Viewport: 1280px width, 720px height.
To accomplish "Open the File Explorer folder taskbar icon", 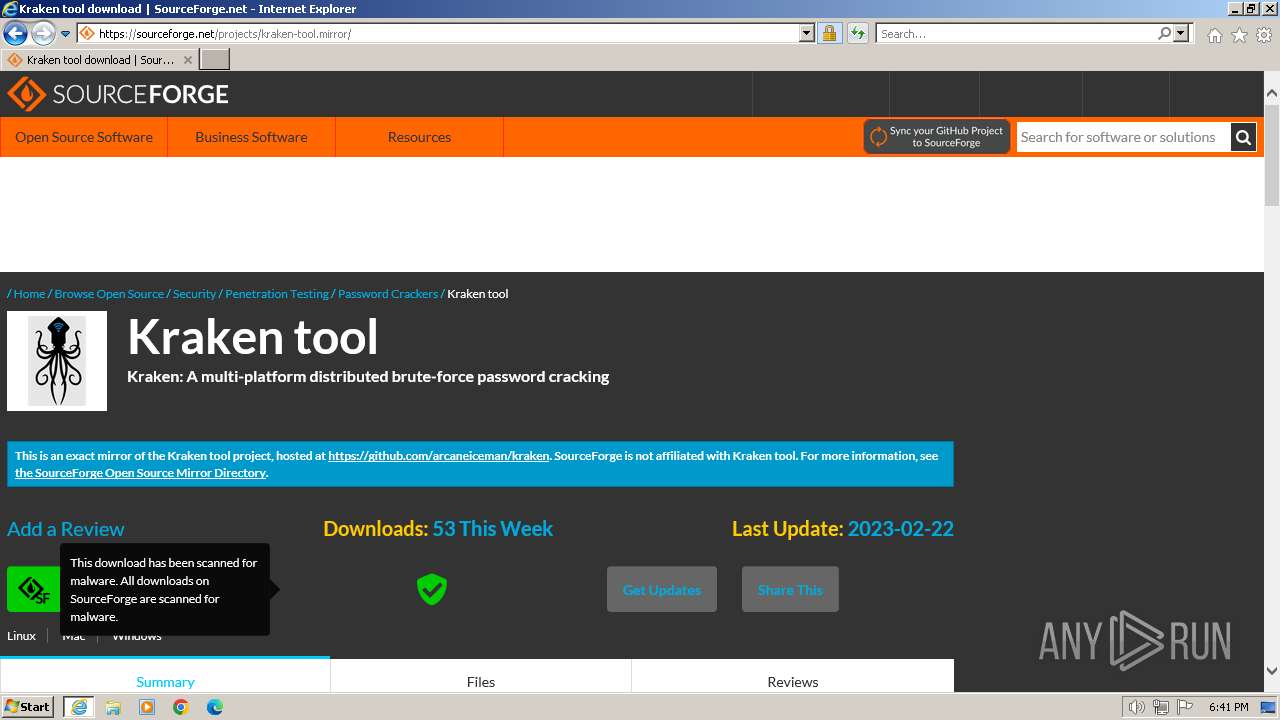I will click(113, 707).
